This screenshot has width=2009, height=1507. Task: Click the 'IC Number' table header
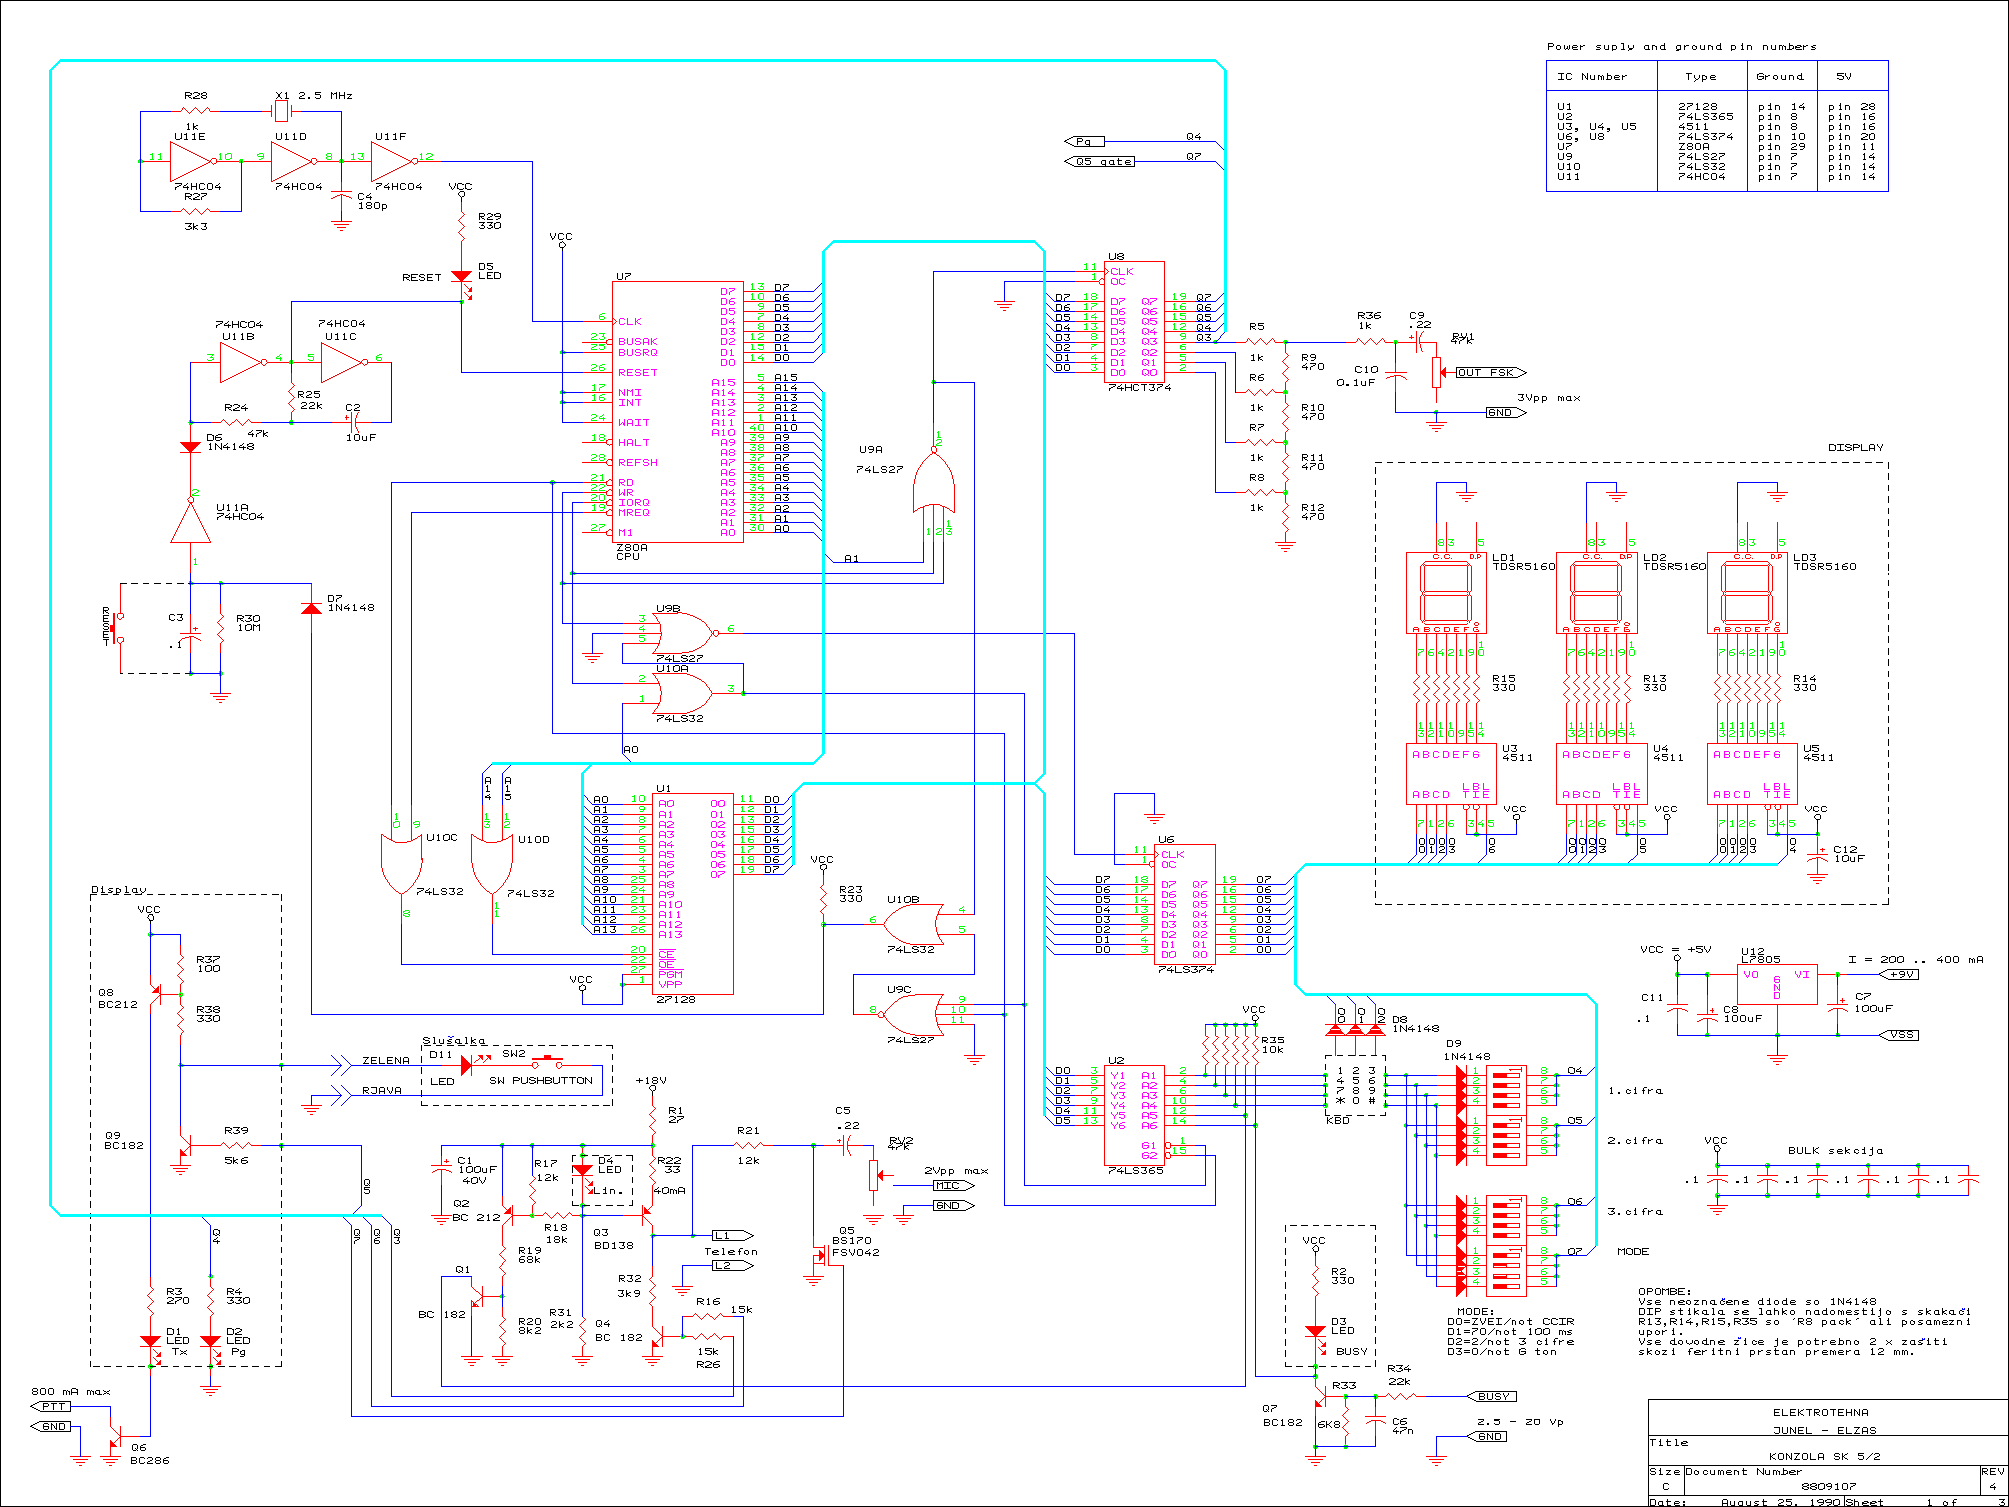pyautogui.click(x=1591, y=76)
